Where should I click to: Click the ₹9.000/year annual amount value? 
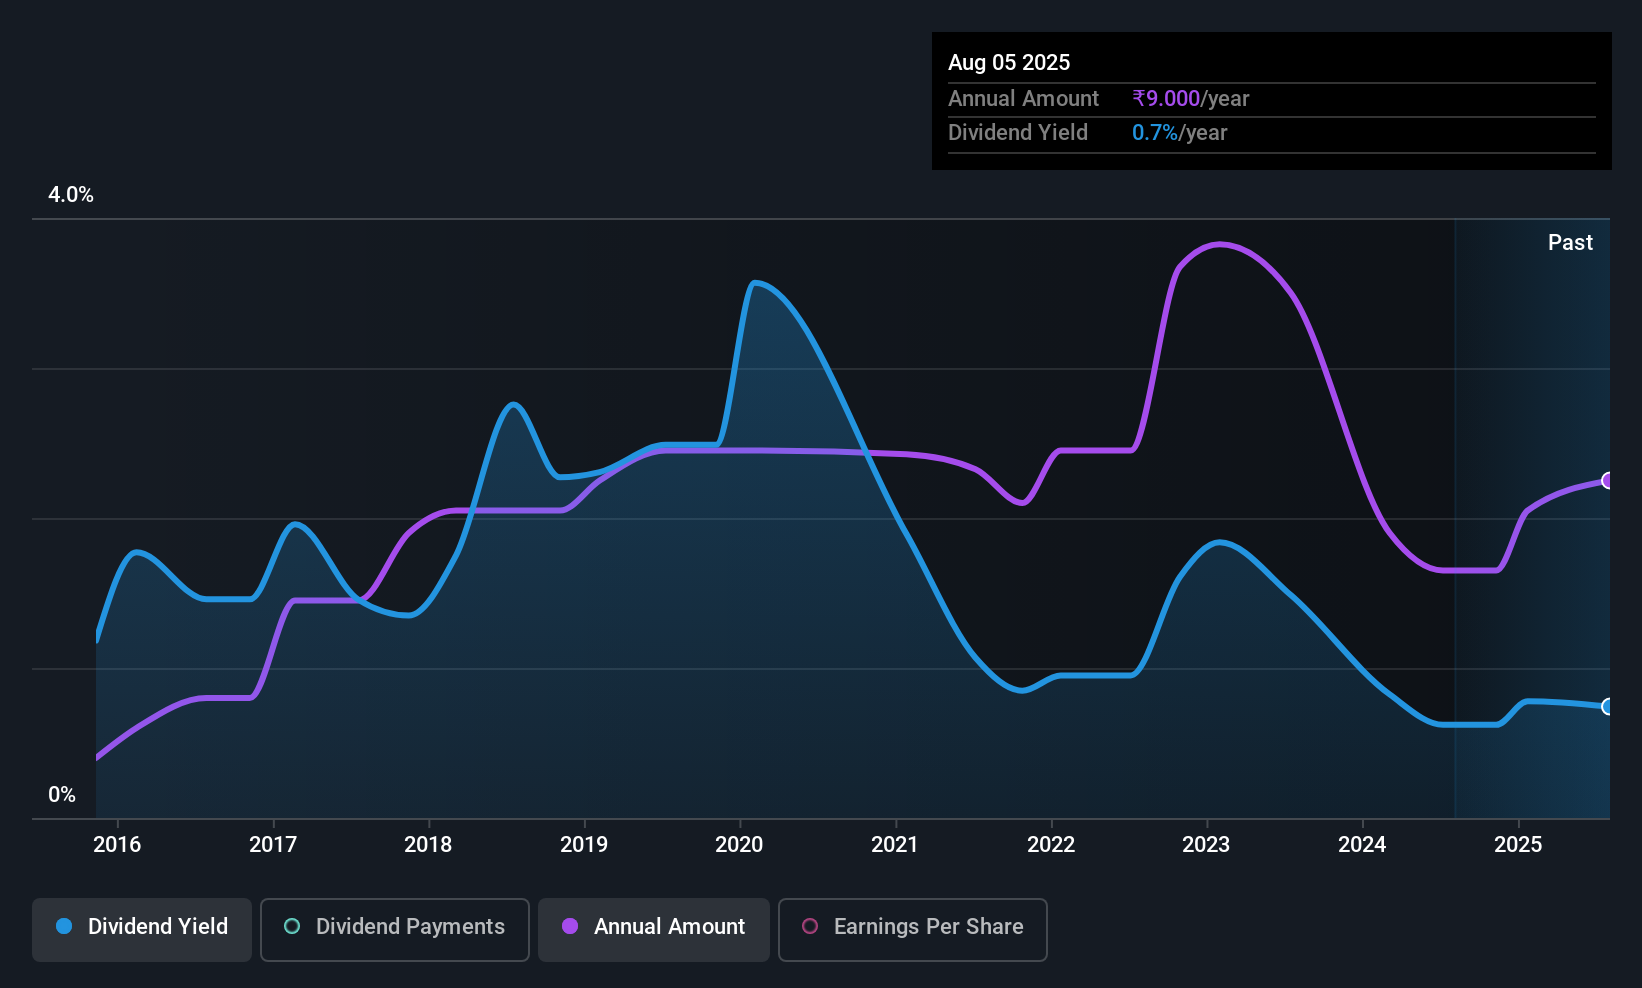[x=1190, y=99]
